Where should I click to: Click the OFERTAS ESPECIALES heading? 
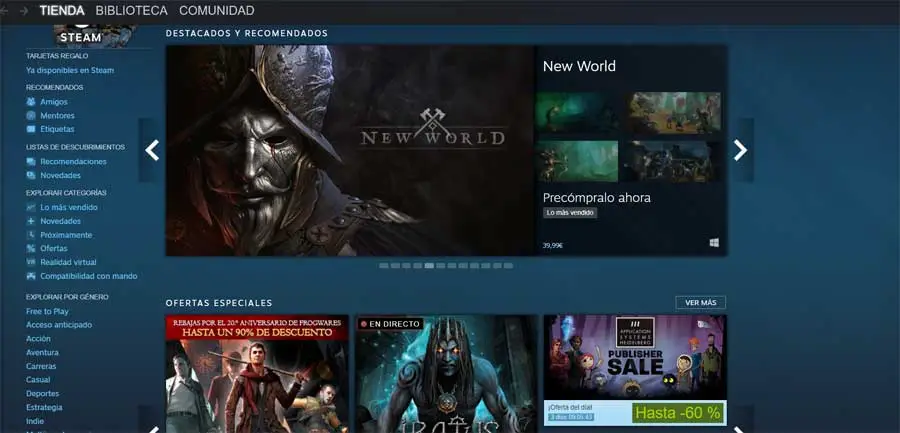pyautogui.click(x=219, y=303)
